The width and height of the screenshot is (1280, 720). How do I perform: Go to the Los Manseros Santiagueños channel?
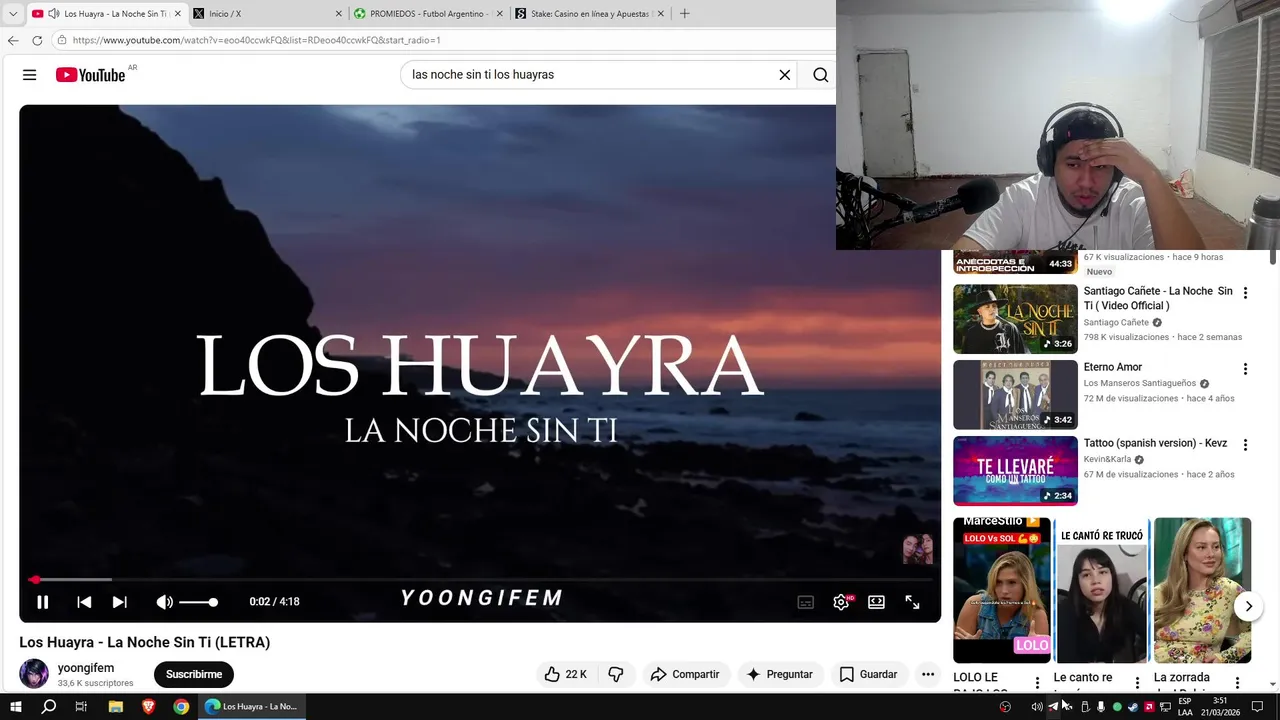[1140, 383]
